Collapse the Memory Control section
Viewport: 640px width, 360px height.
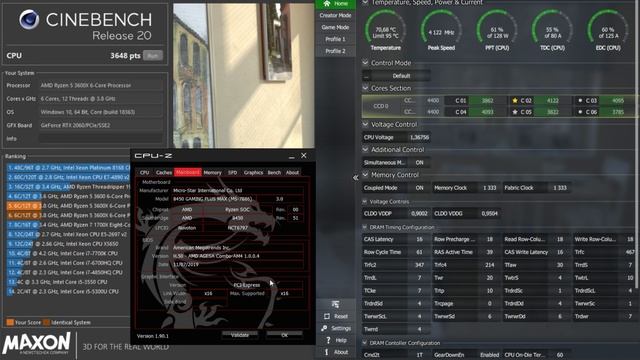(365, 175)
